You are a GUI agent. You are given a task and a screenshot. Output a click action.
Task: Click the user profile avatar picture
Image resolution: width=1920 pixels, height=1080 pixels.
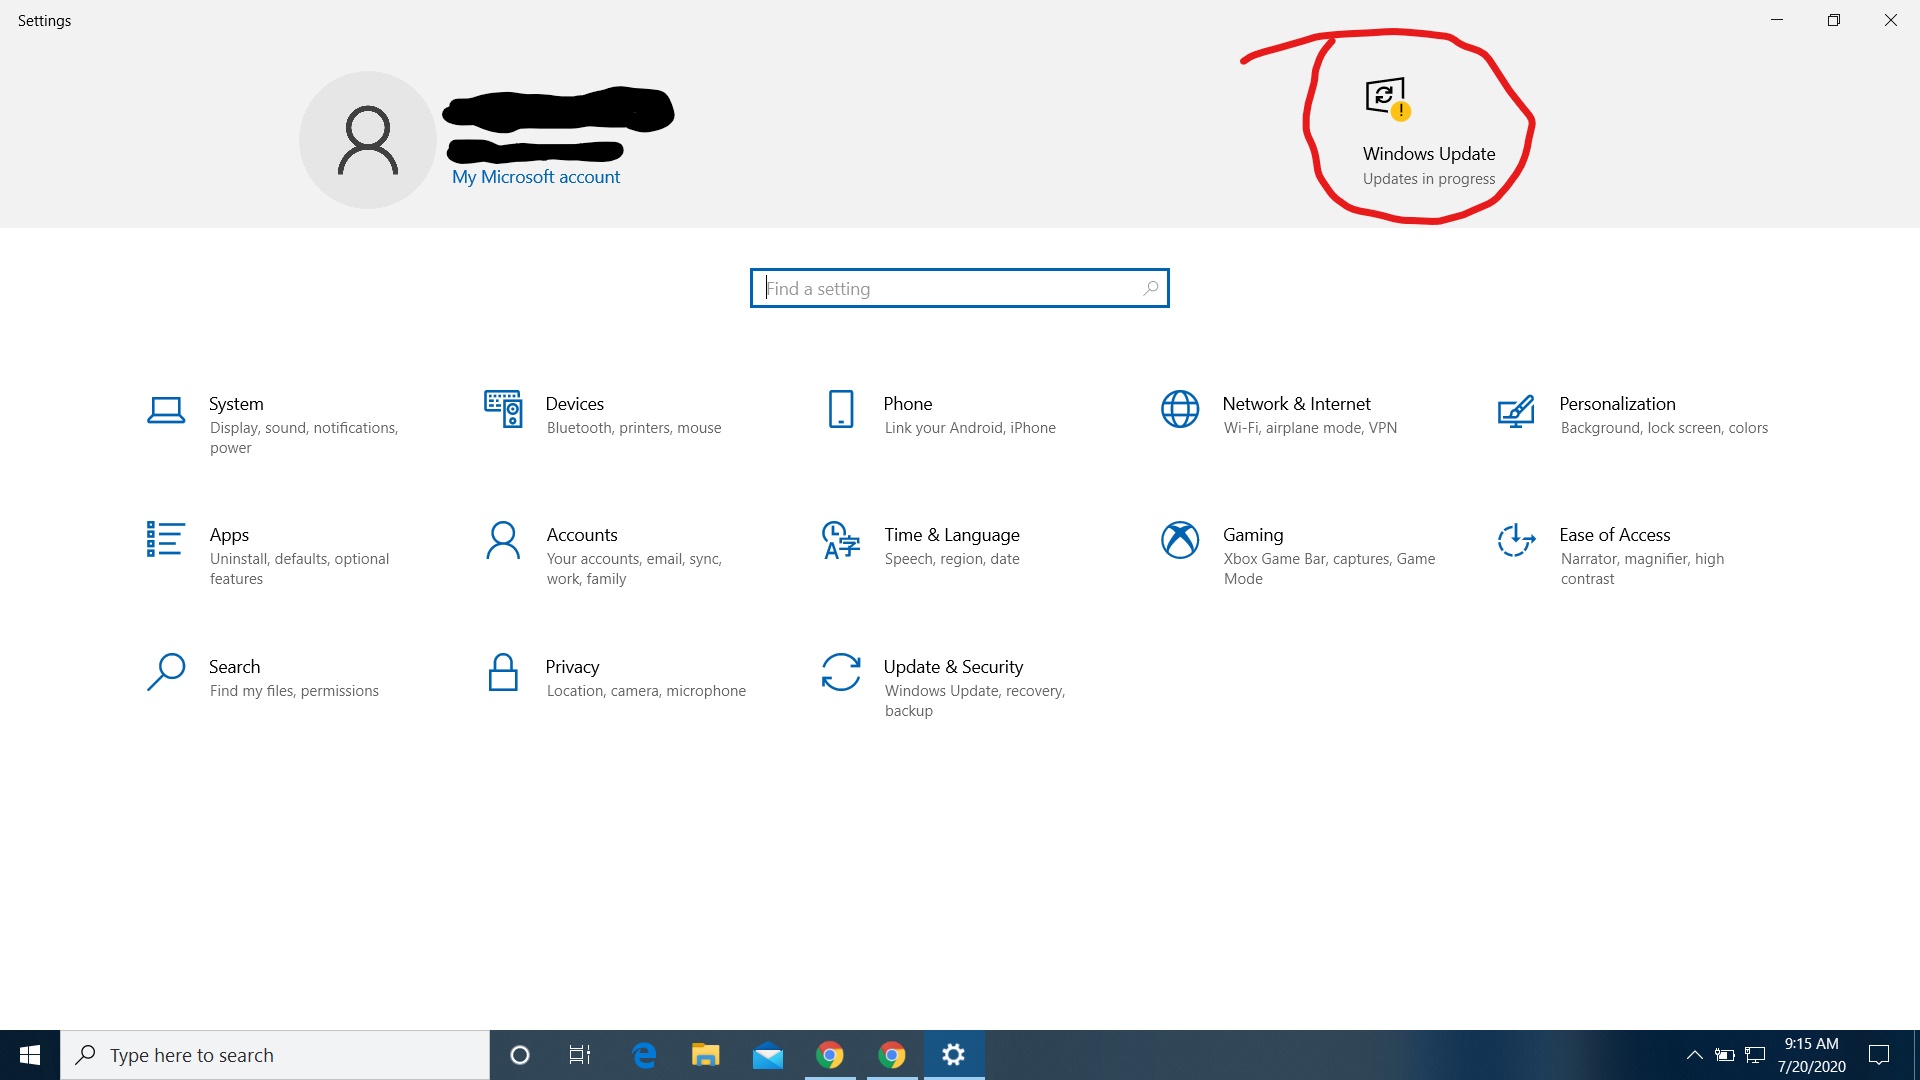point(368,140)
